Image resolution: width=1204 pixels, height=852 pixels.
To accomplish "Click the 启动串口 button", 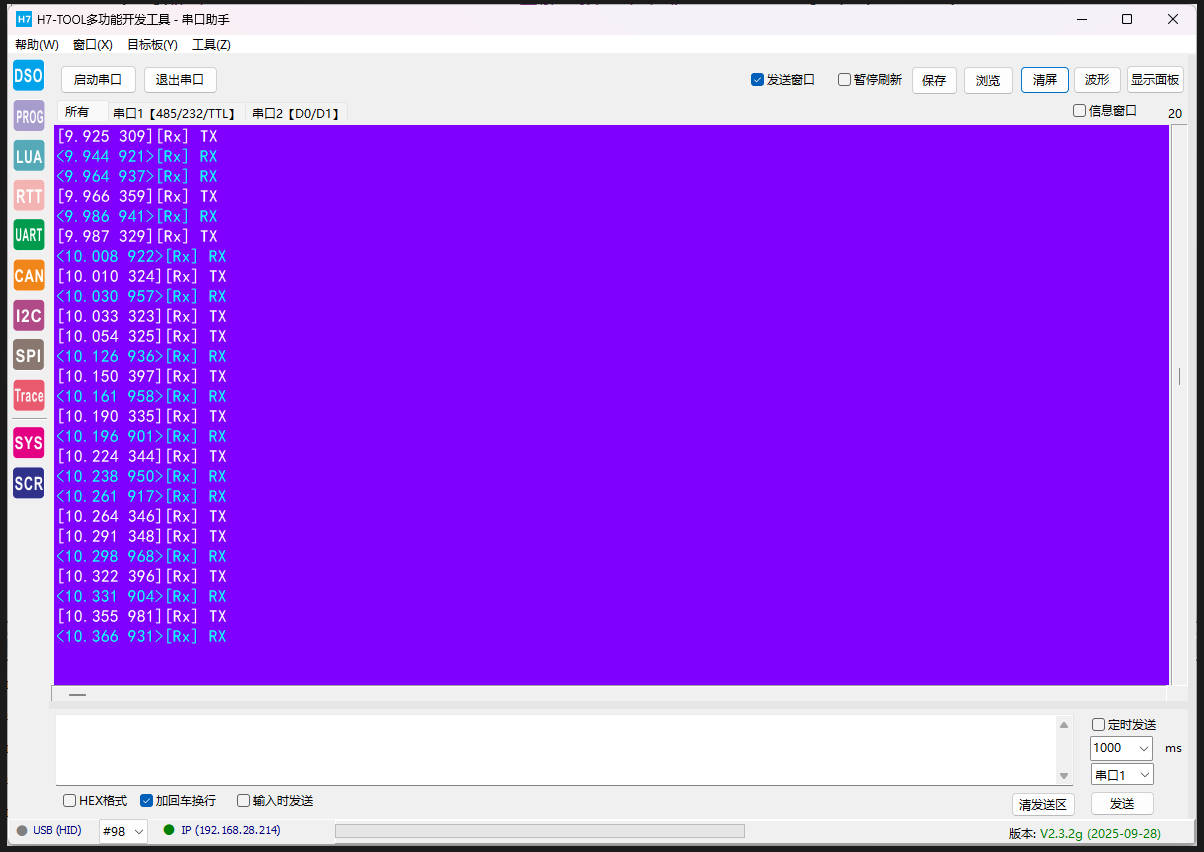I will point(98,80).
